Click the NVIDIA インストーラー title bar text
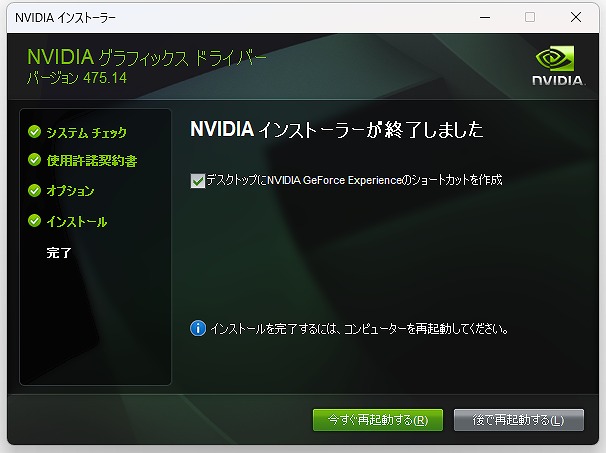Image resolution: width=606 pixels, height=453 pixels. tap(65, 17)
